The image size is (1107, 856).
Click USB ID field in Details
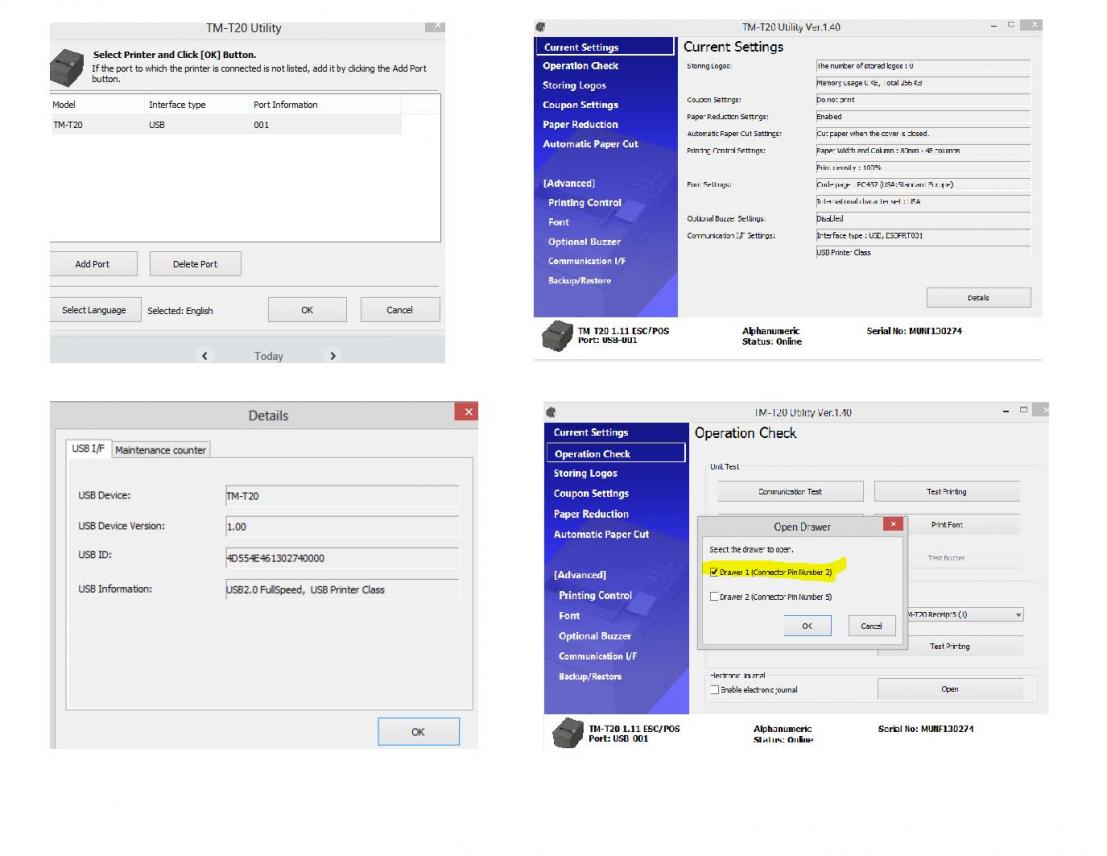coord(342,558)
